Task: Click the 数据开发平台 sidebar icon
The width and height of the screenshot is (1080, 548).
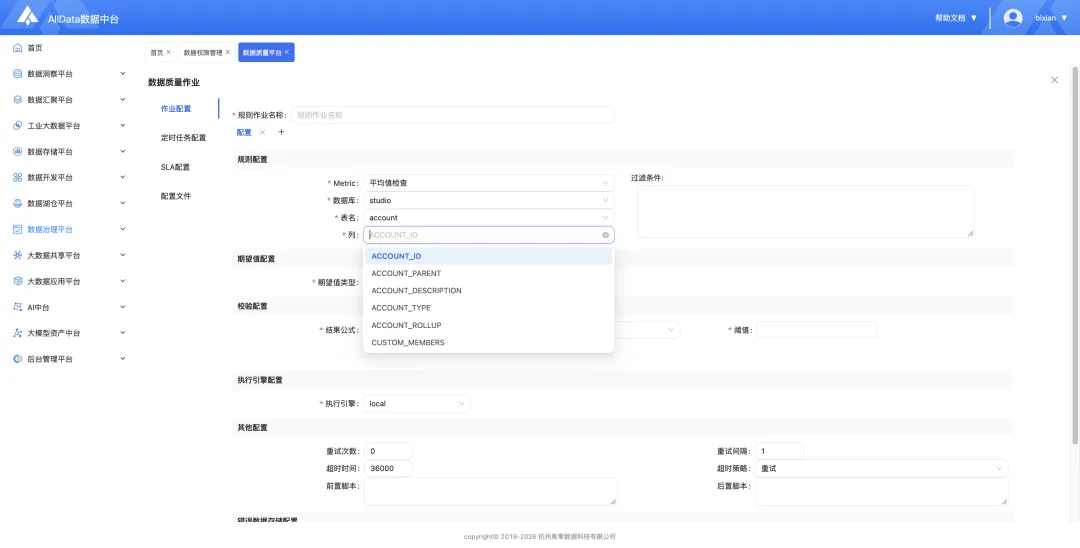Action: click(x=18, y=178)
